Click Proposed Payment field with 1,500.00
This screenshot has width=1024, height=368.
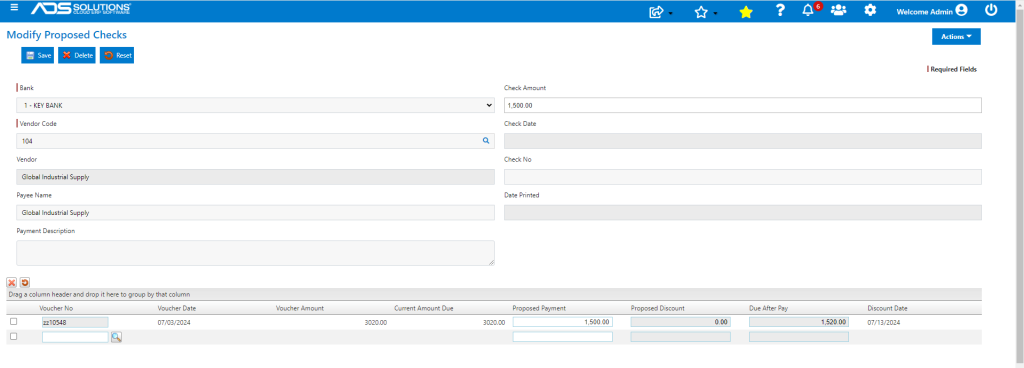point(563,322)
